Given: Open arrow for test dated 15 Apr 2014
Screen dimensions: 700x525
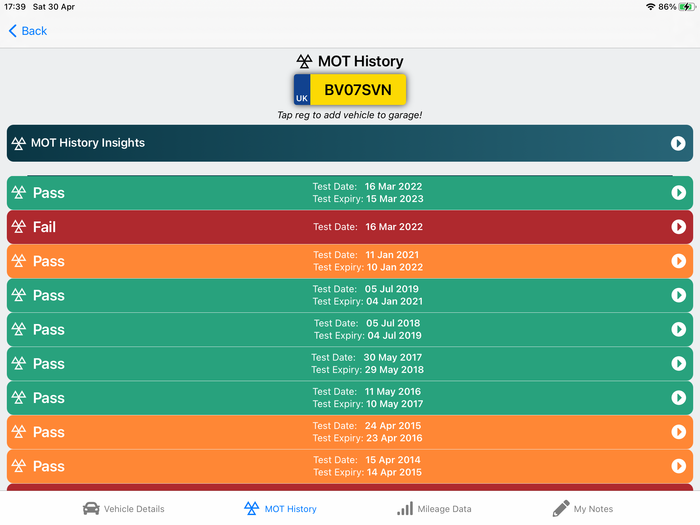Looking at the screenshot, I should [678, 466].
